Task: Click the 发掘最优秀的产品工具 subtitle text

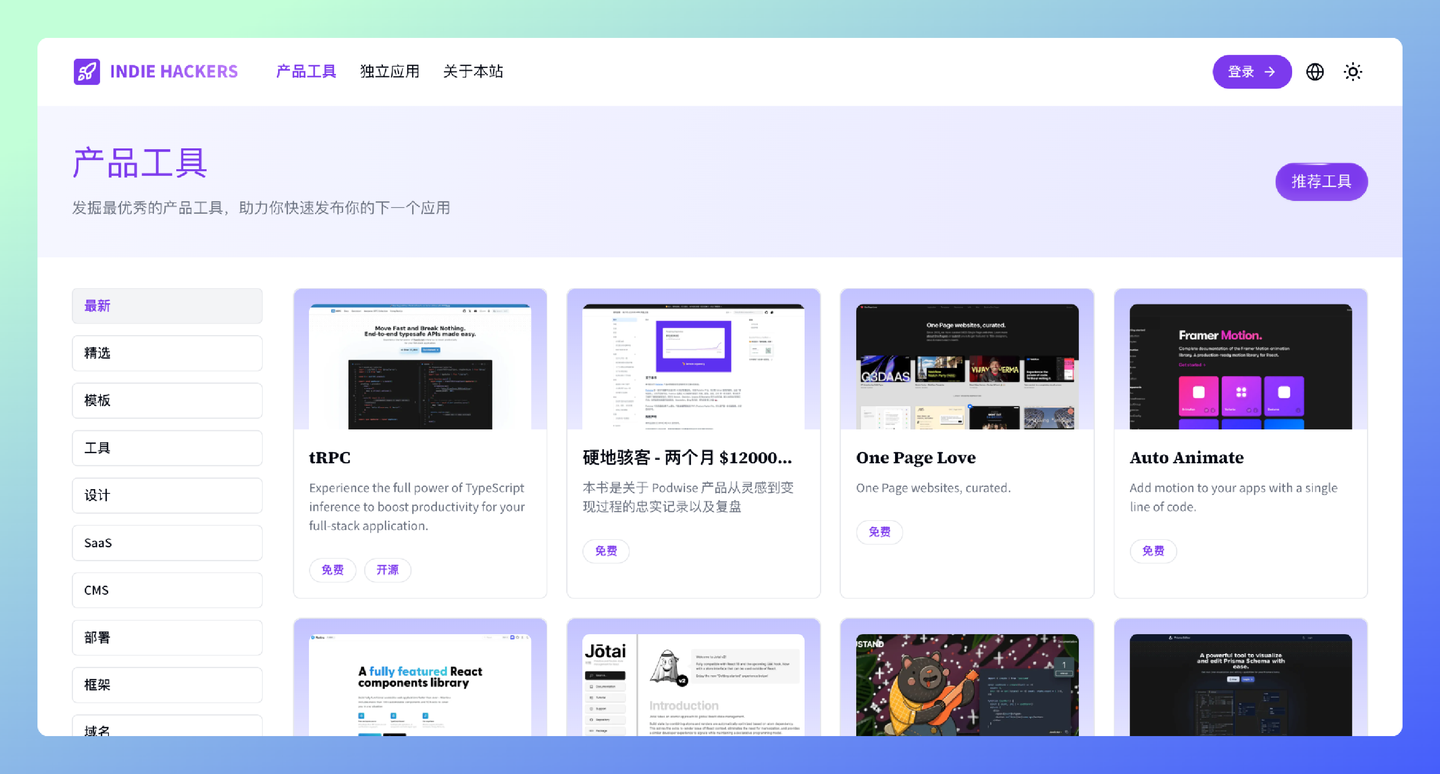Action: [261, 208]
